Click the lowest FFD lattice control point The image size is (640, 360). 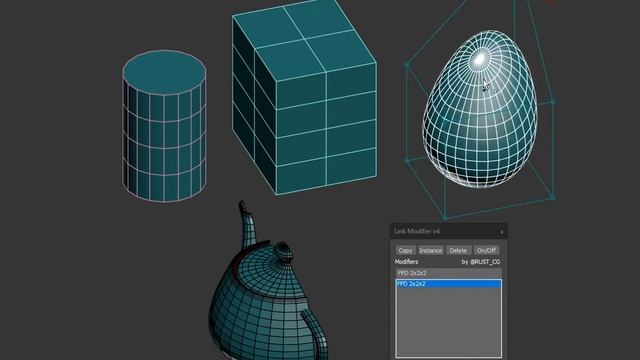pos(445,218)
